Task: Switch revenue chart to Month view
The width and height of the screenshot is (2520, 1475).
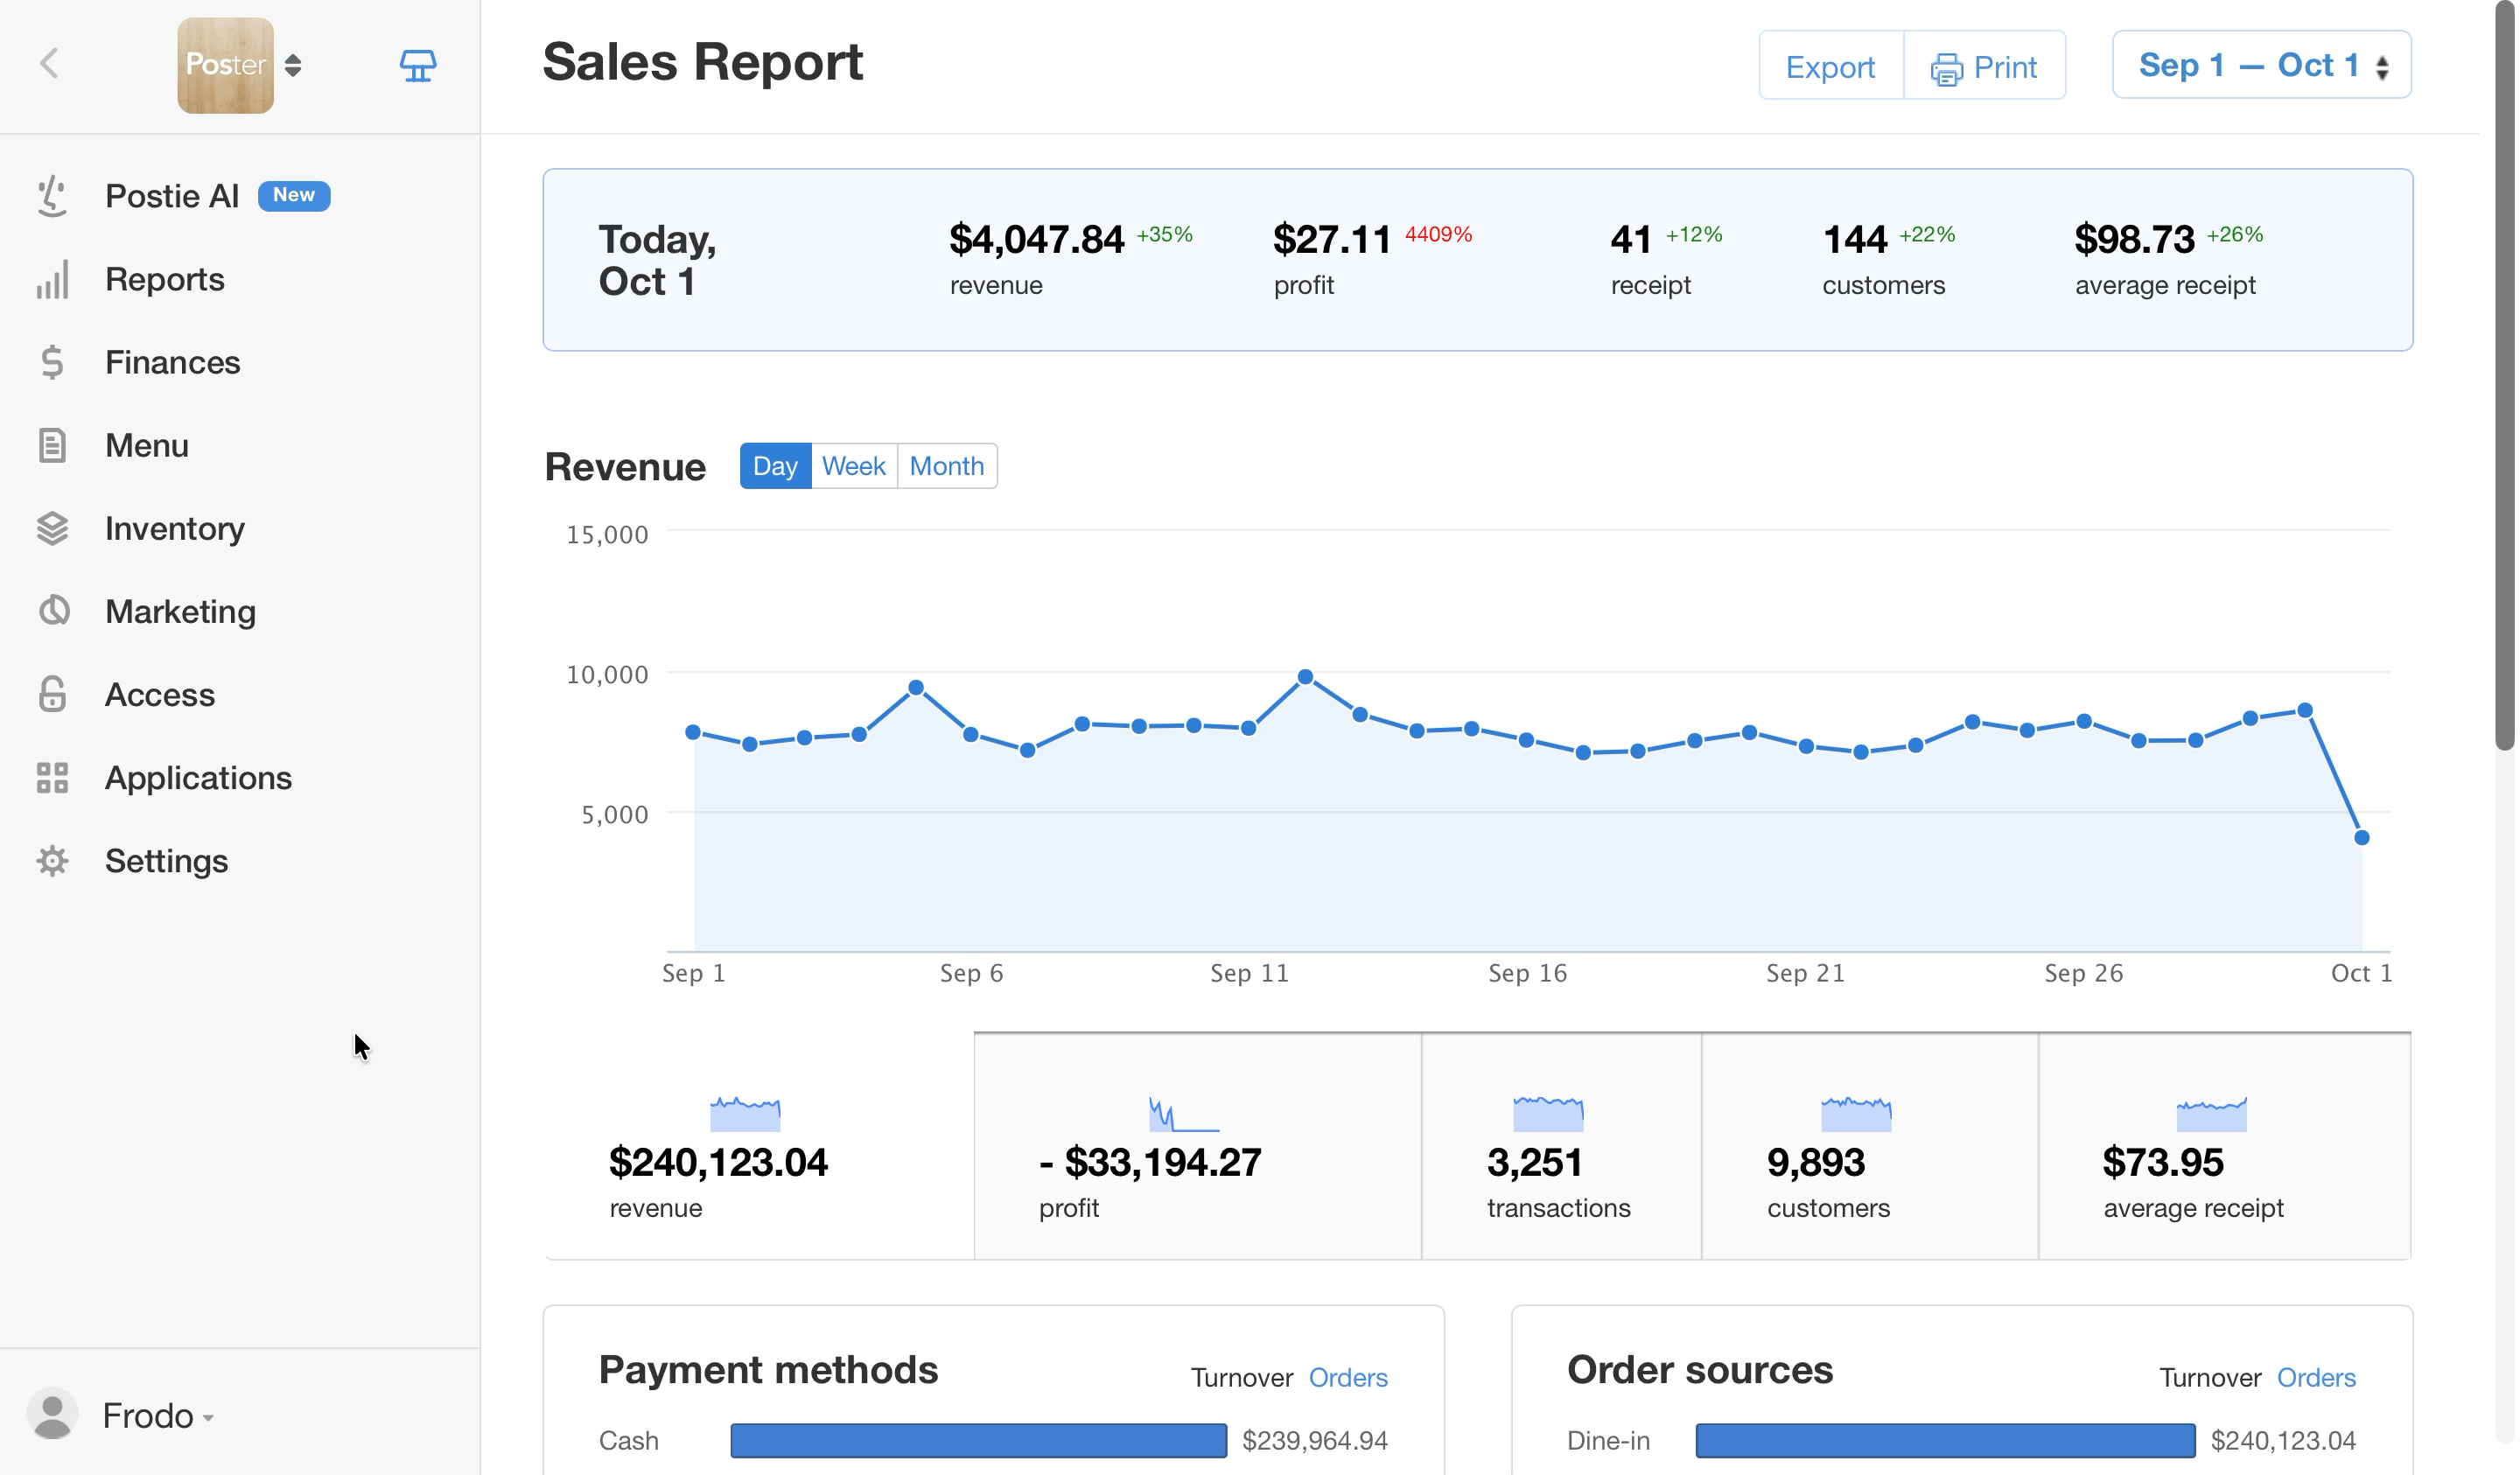Action: coord(946,466)
